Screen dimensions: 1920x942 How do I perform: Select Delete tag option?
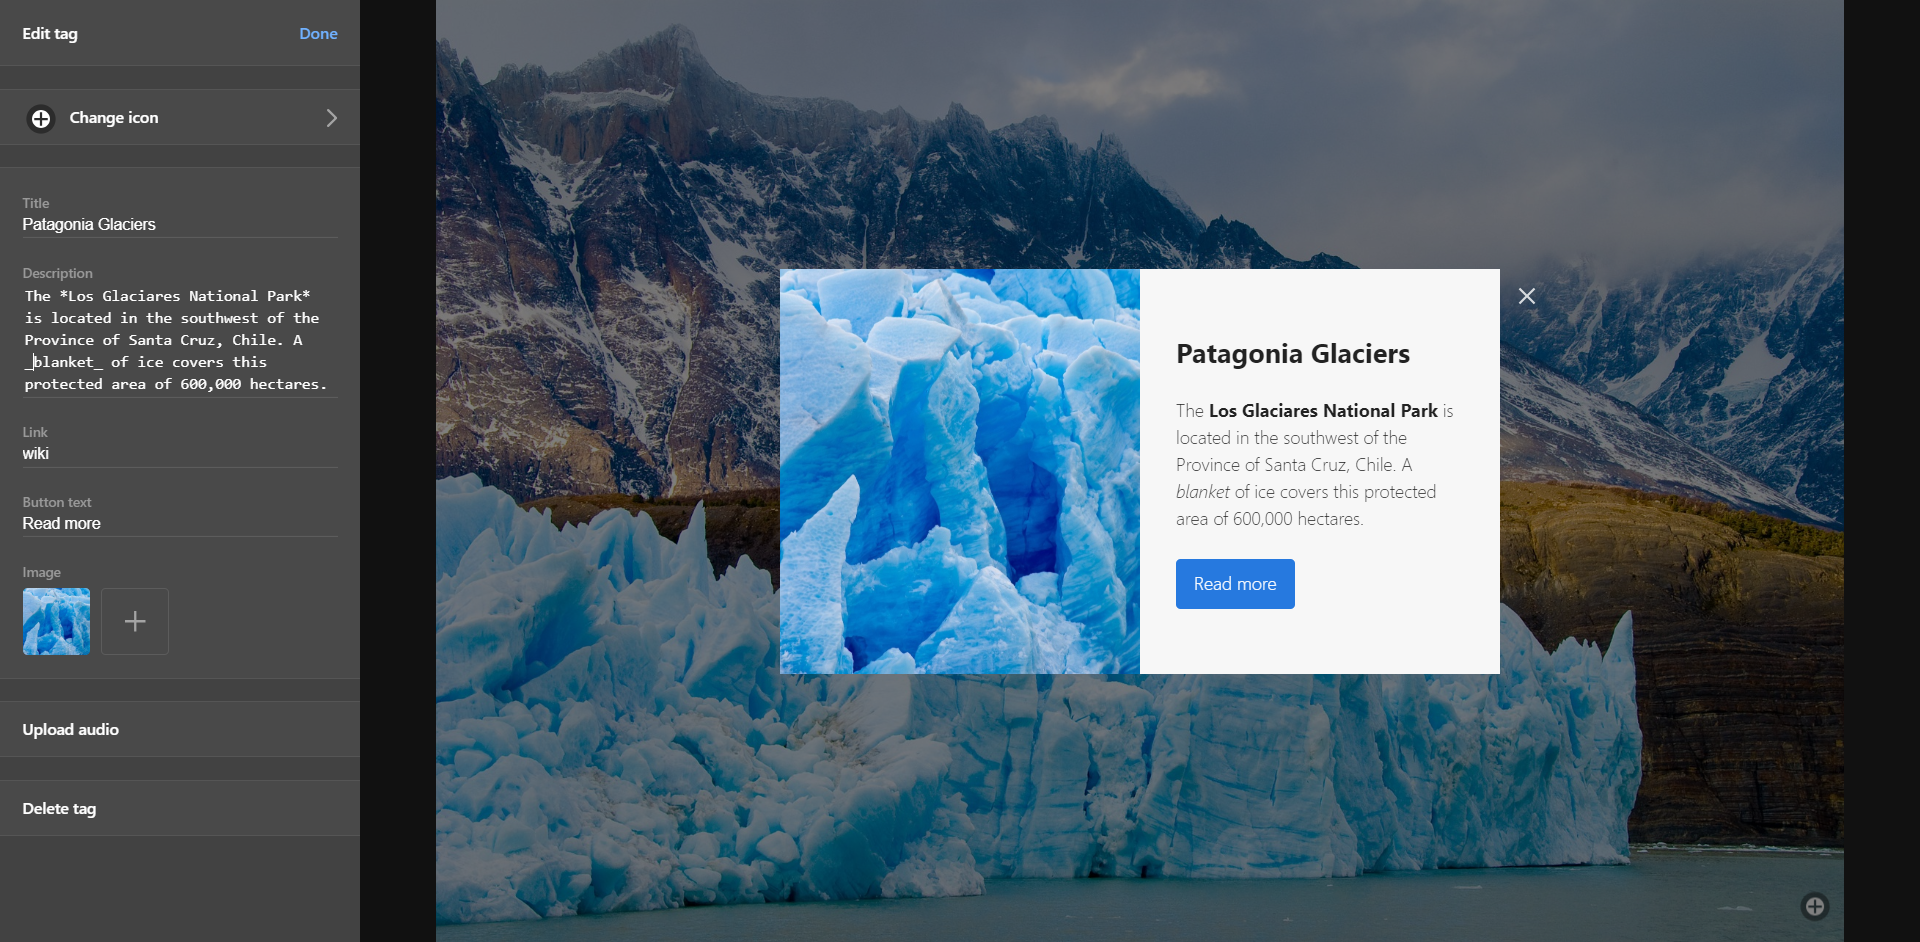pyautogui.click(x=180, y=808)
